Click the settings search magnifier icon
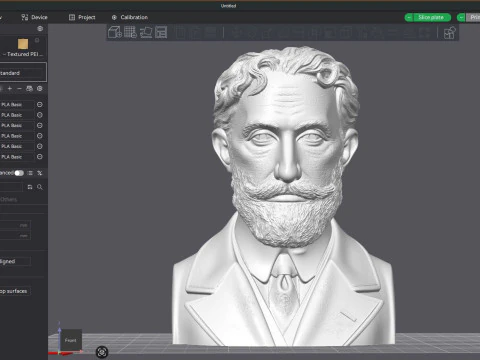Image resolution: width=480 pixels, height=360 pixels. (40, 187)
